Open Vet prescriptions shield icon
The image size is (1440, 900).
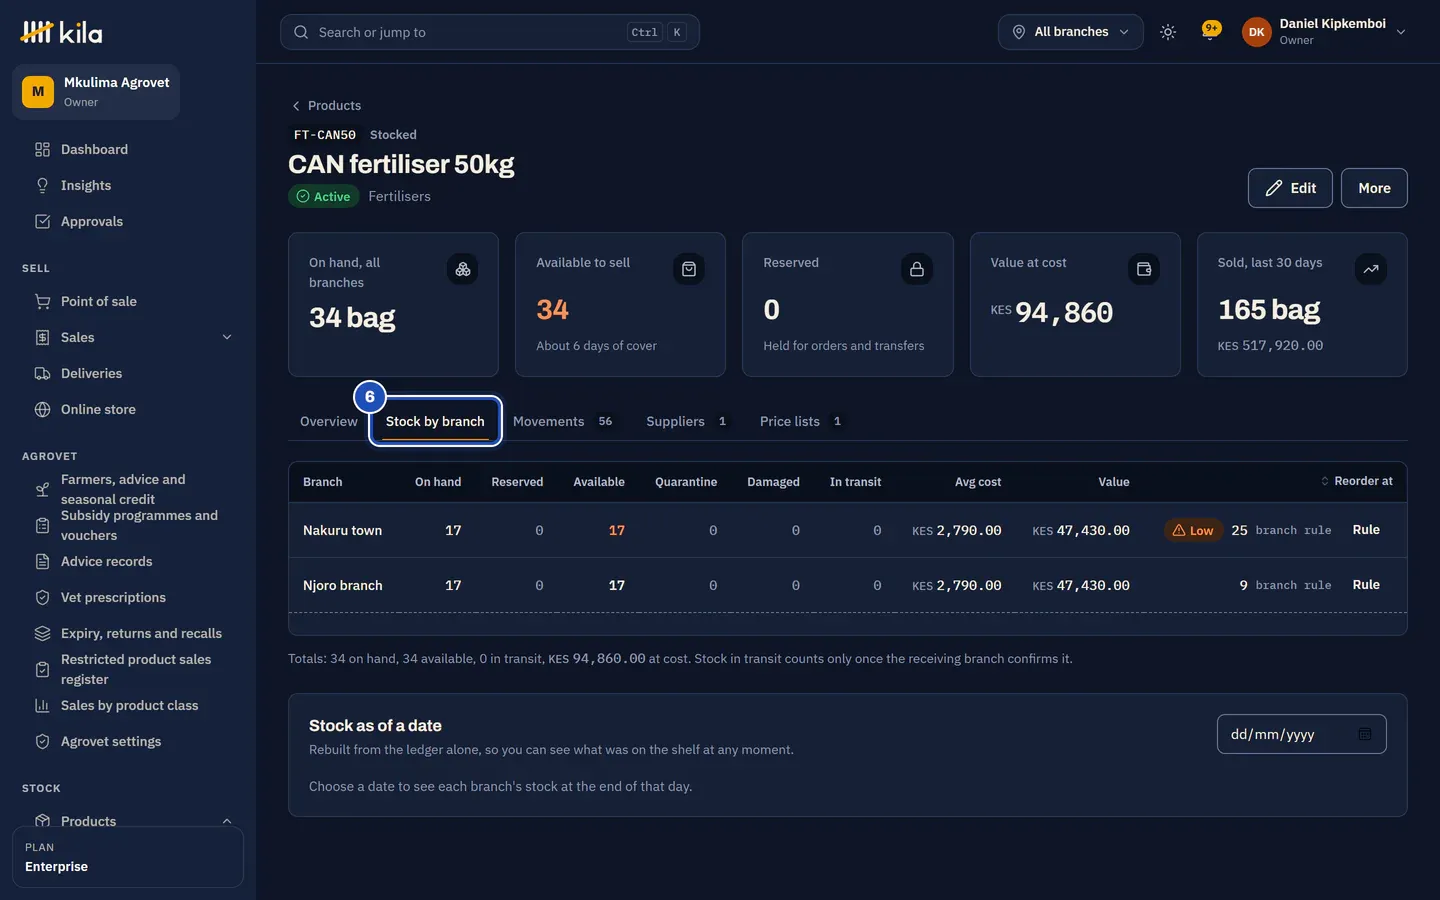pyautogui.click(x=42, y=598)
